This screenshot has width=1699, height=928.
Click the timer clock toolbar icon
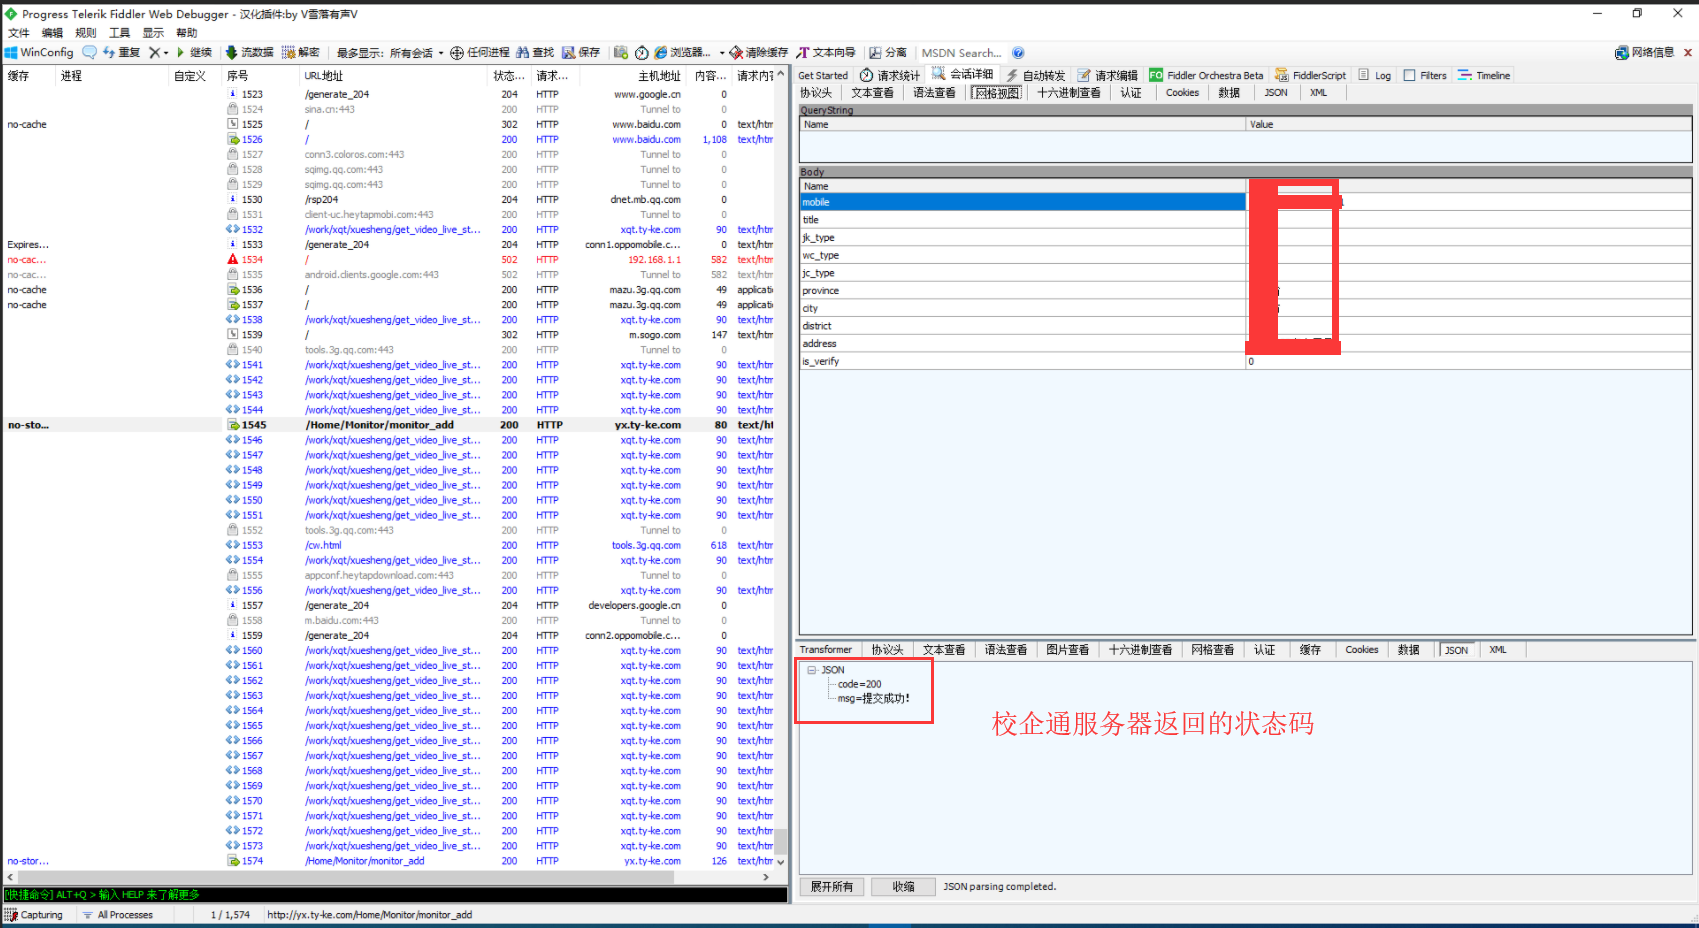(x=642, y=52)
